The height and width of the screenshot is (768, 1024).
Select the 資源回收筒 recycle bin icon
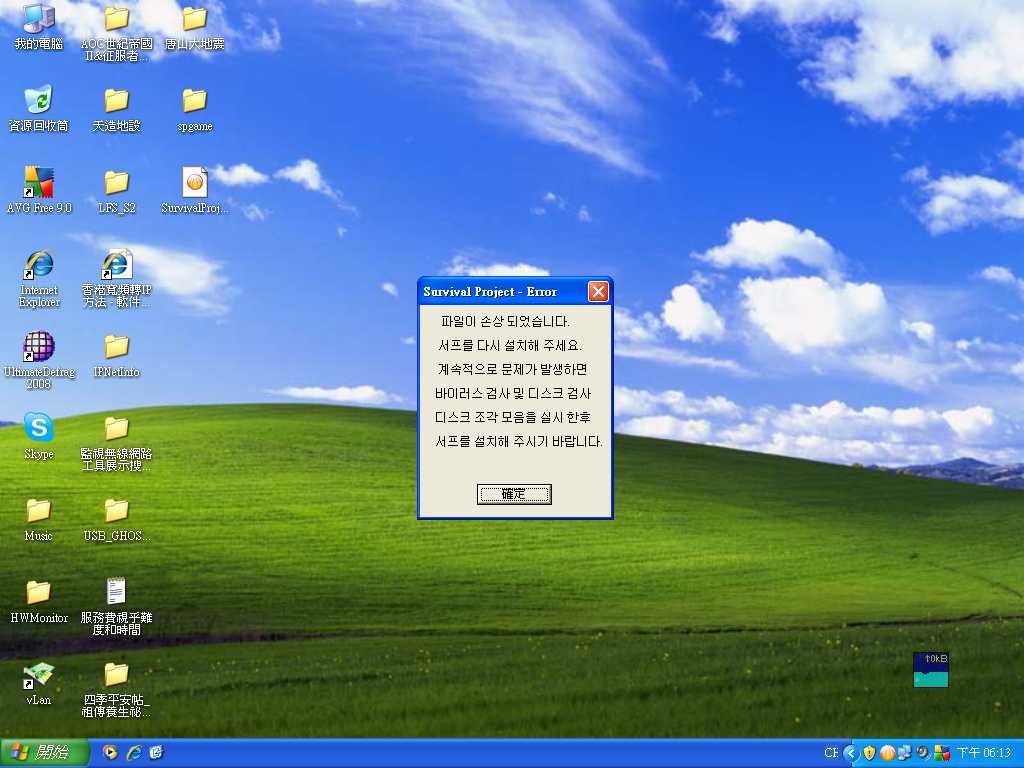tap(39, 108)
